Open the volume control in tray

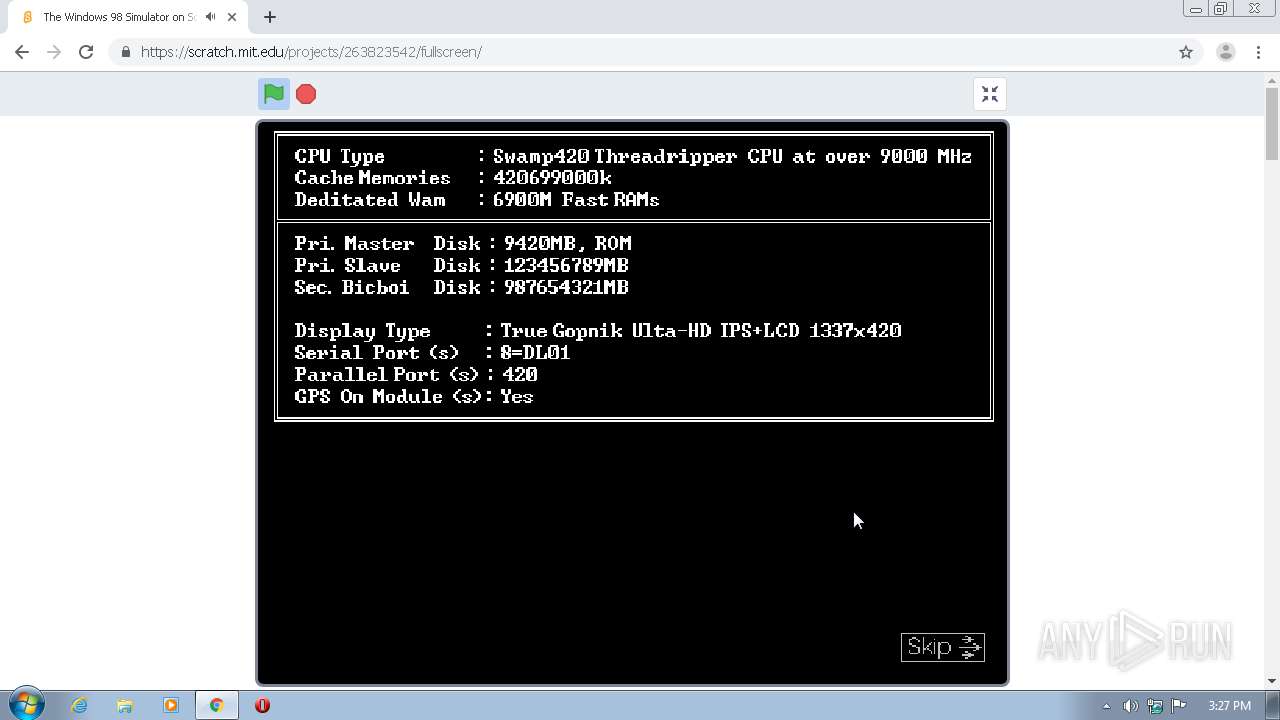(1130, 706)
